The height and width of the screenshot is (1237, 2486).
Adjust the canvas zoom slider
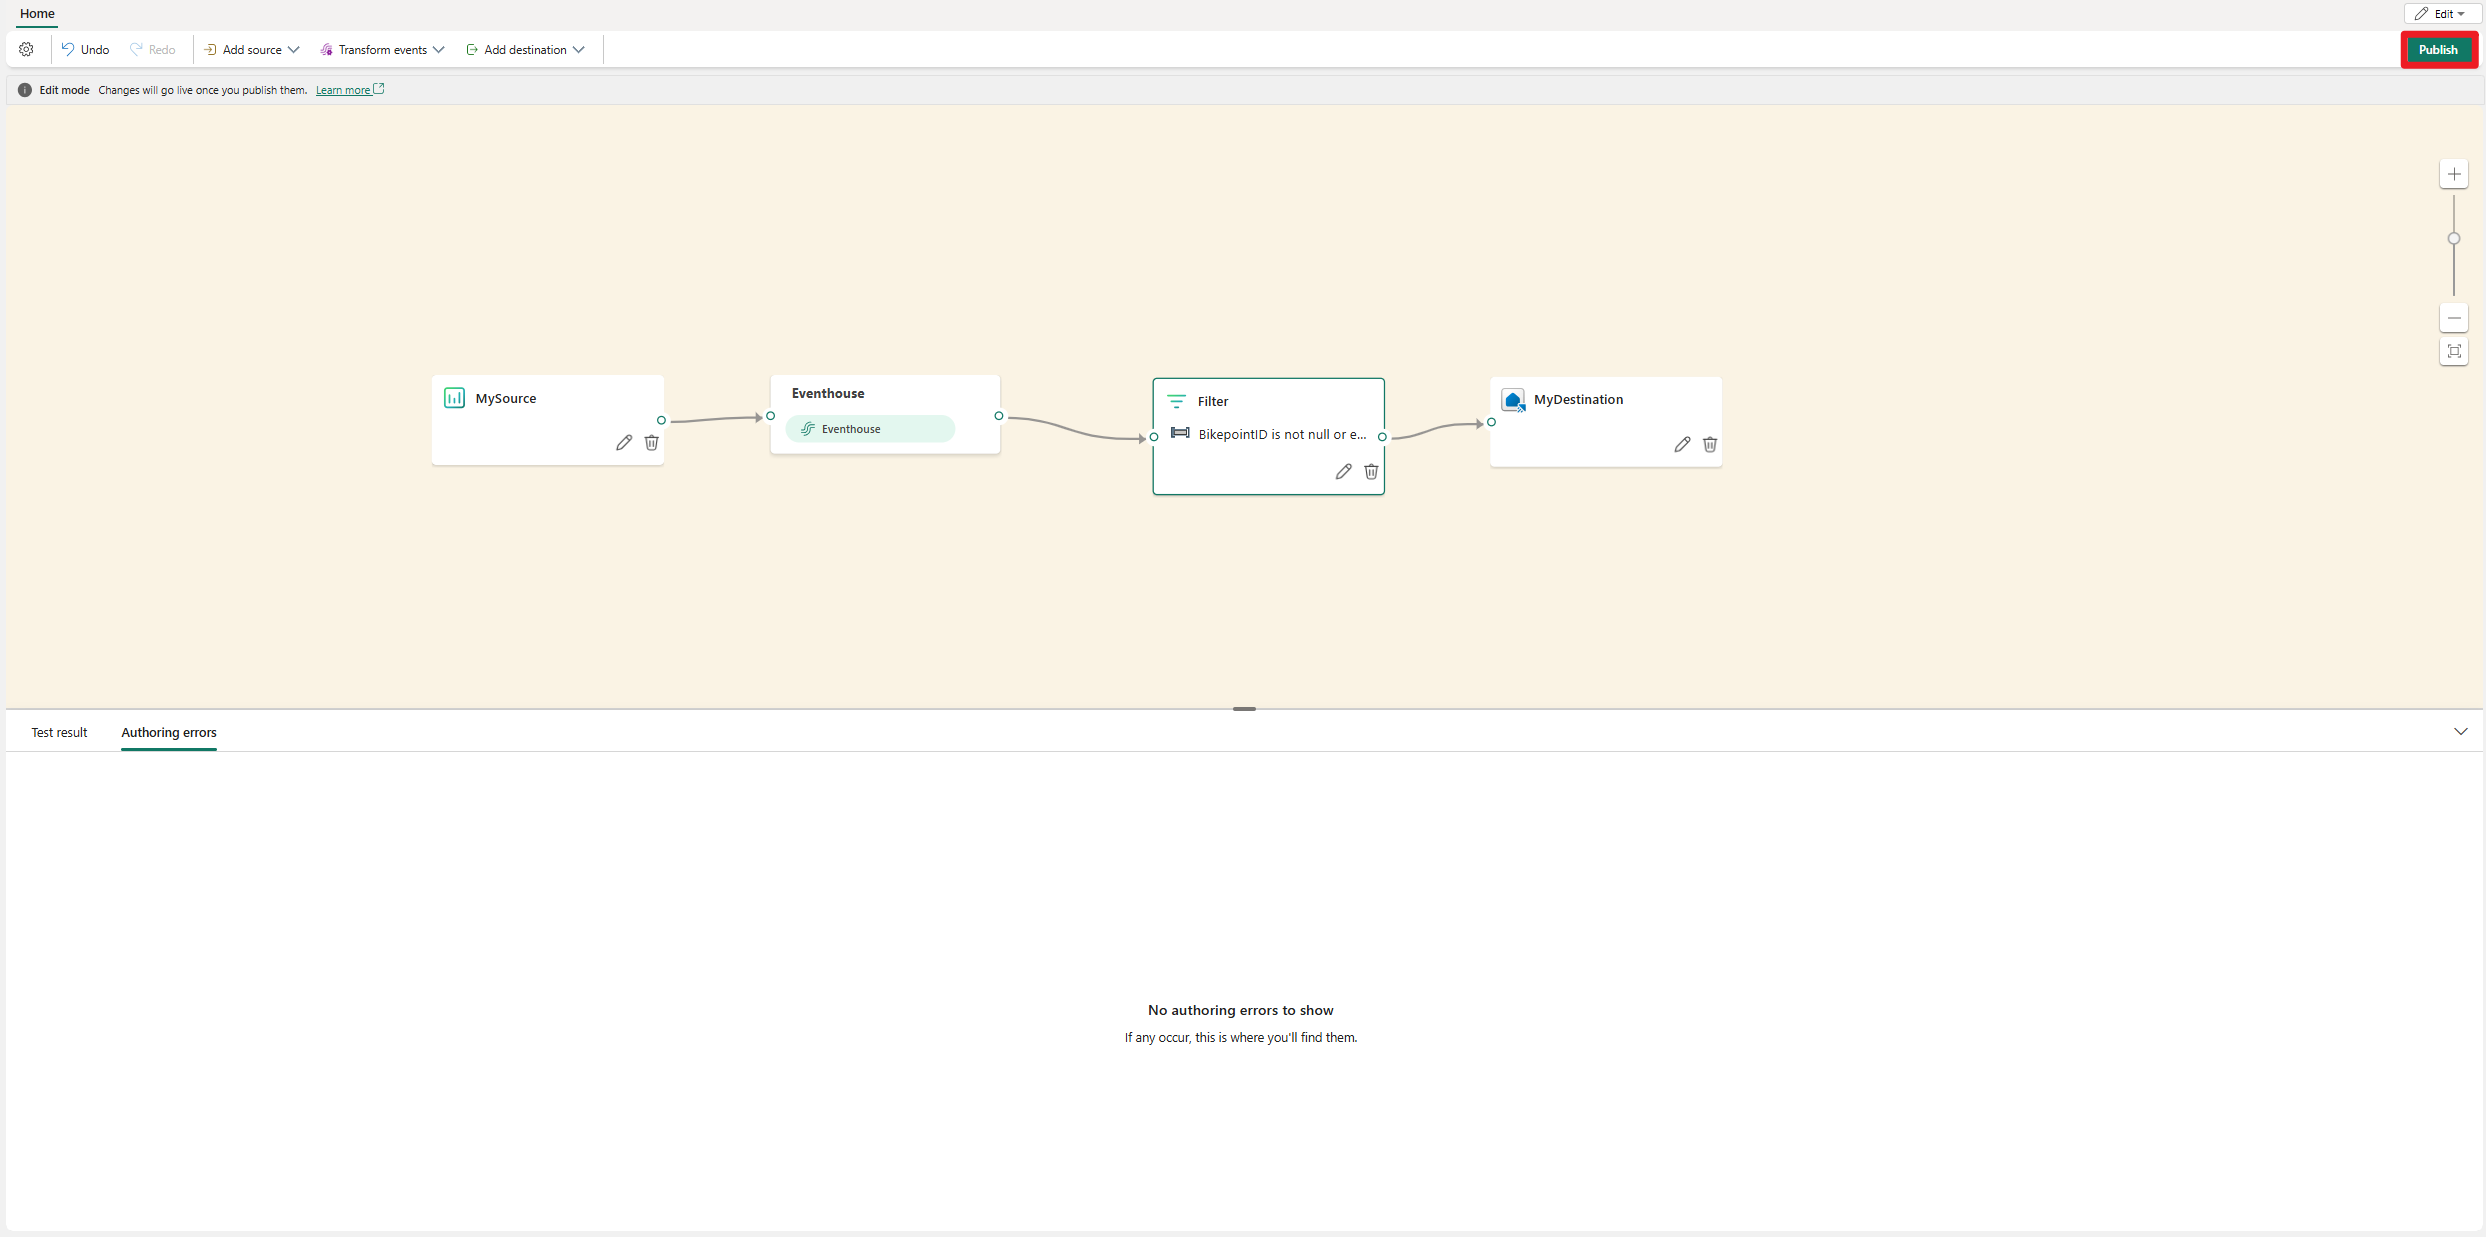tap(2452, 238)
